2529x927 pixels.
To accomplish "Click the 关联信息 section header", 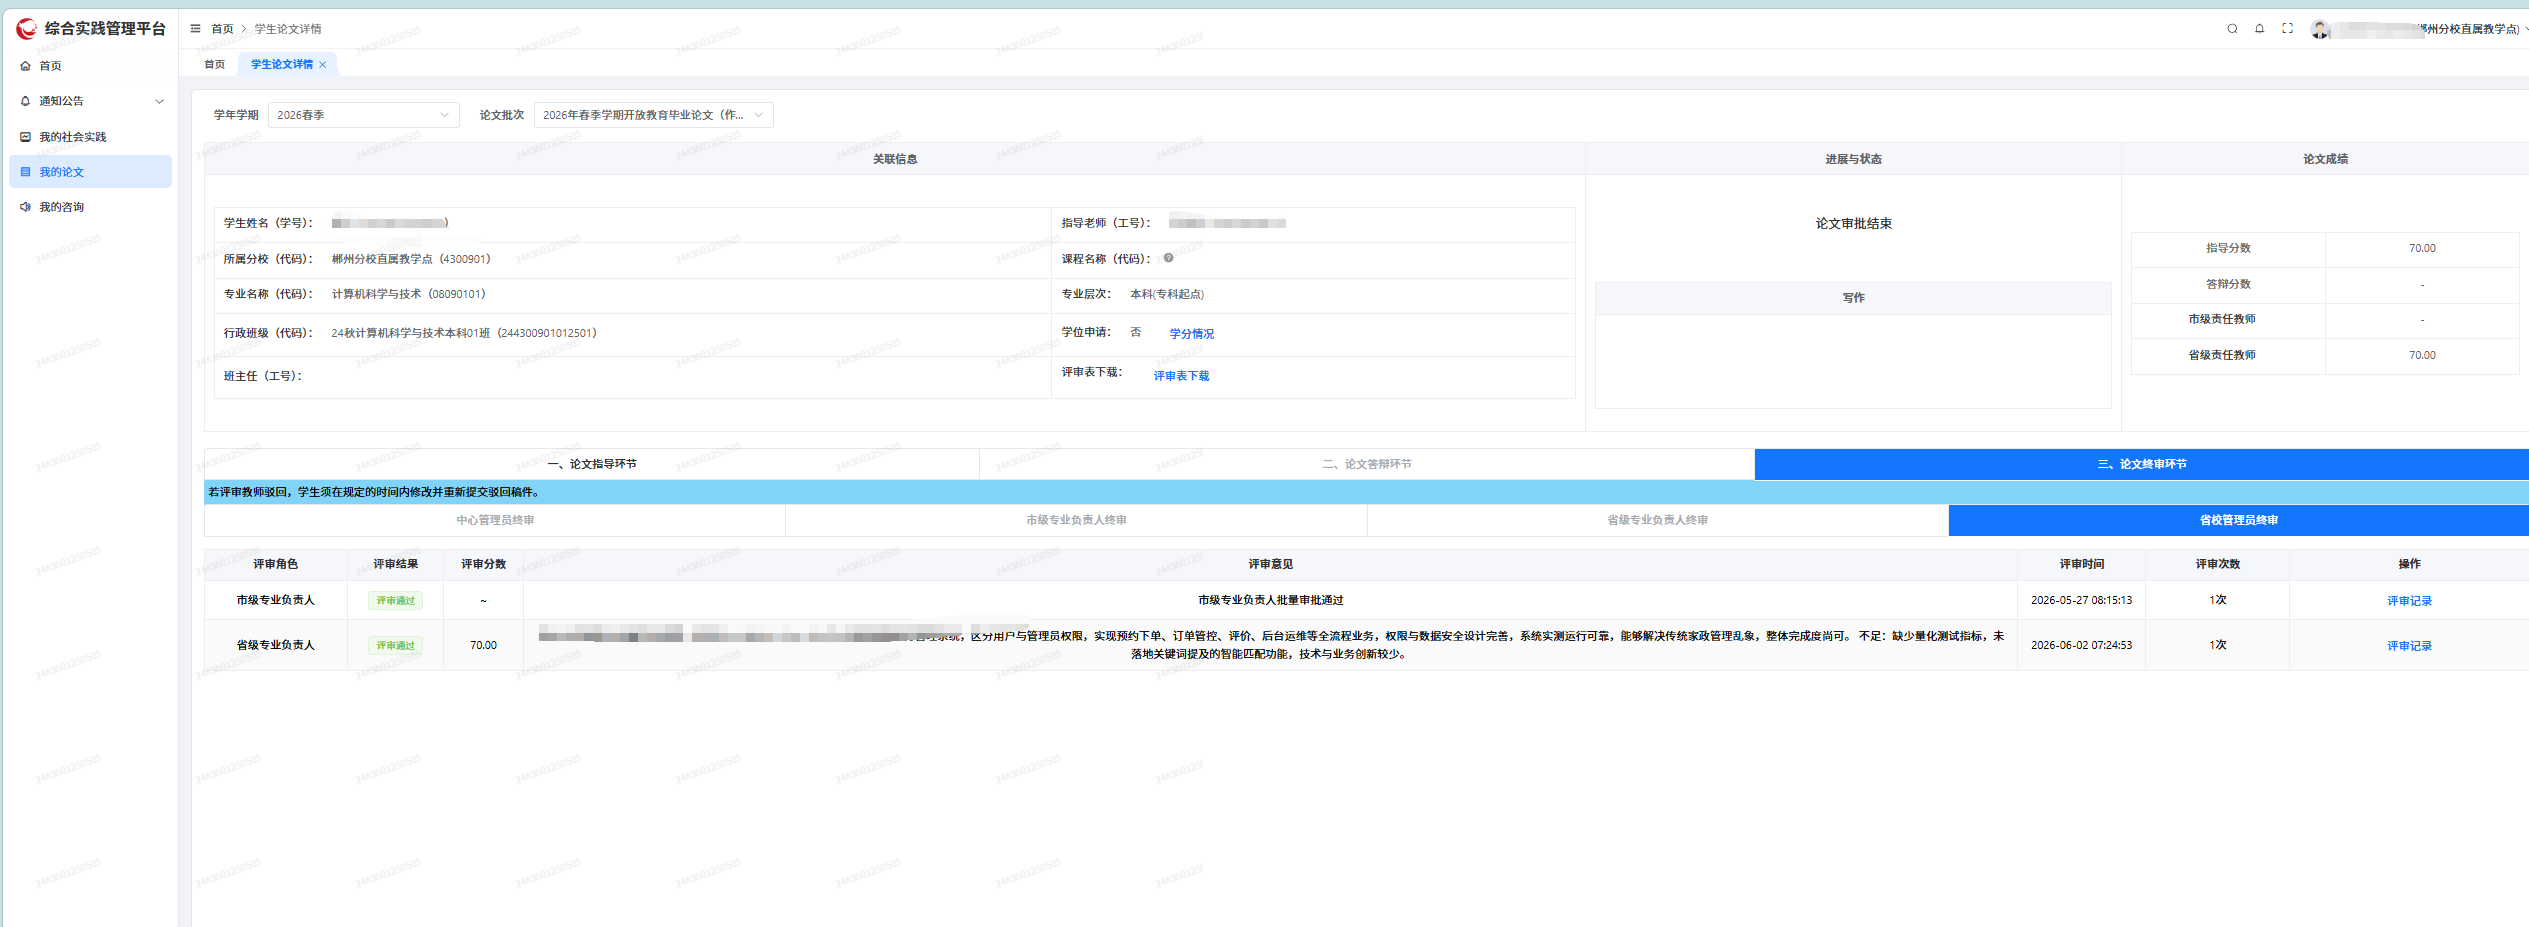I will pos(894,159).
